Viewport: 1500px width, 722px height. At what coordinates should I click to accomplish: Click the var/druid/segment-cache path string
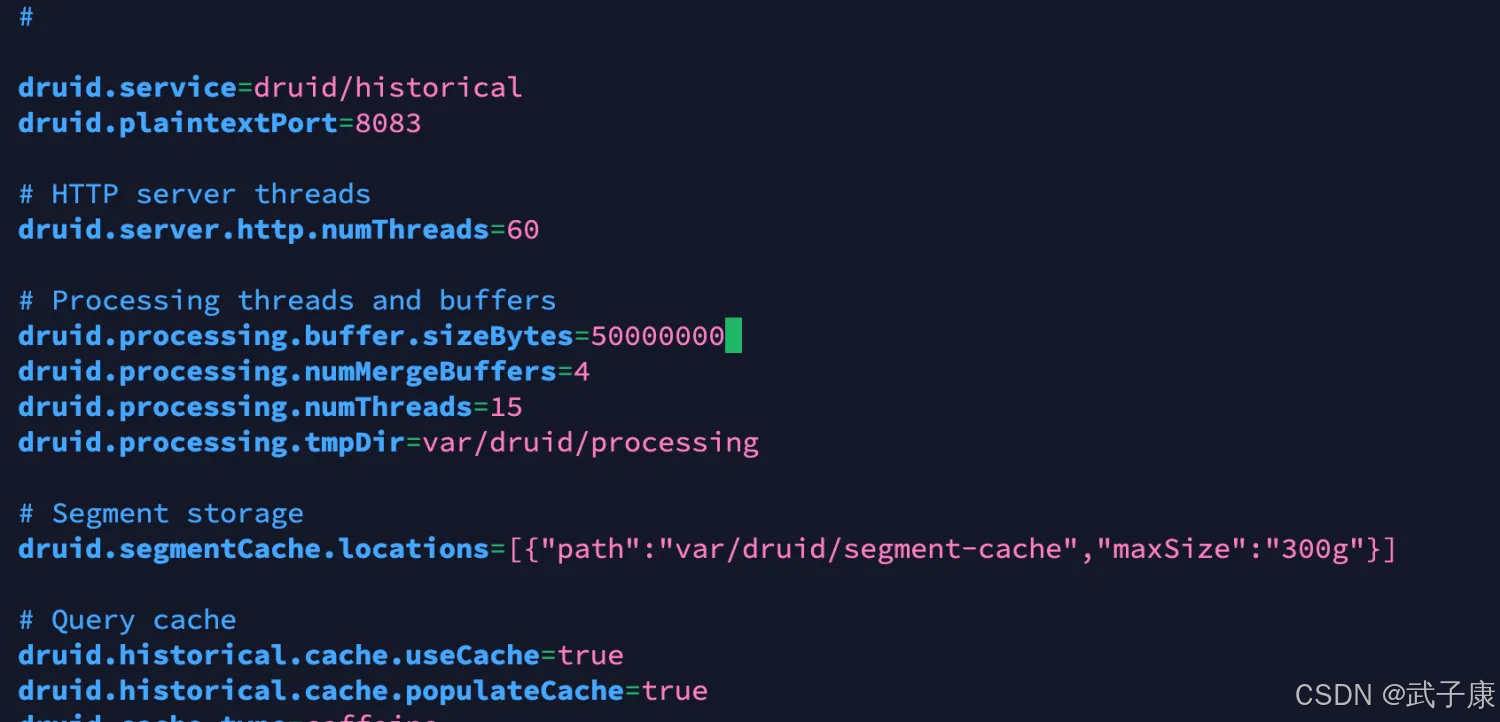tap(868, 549)
